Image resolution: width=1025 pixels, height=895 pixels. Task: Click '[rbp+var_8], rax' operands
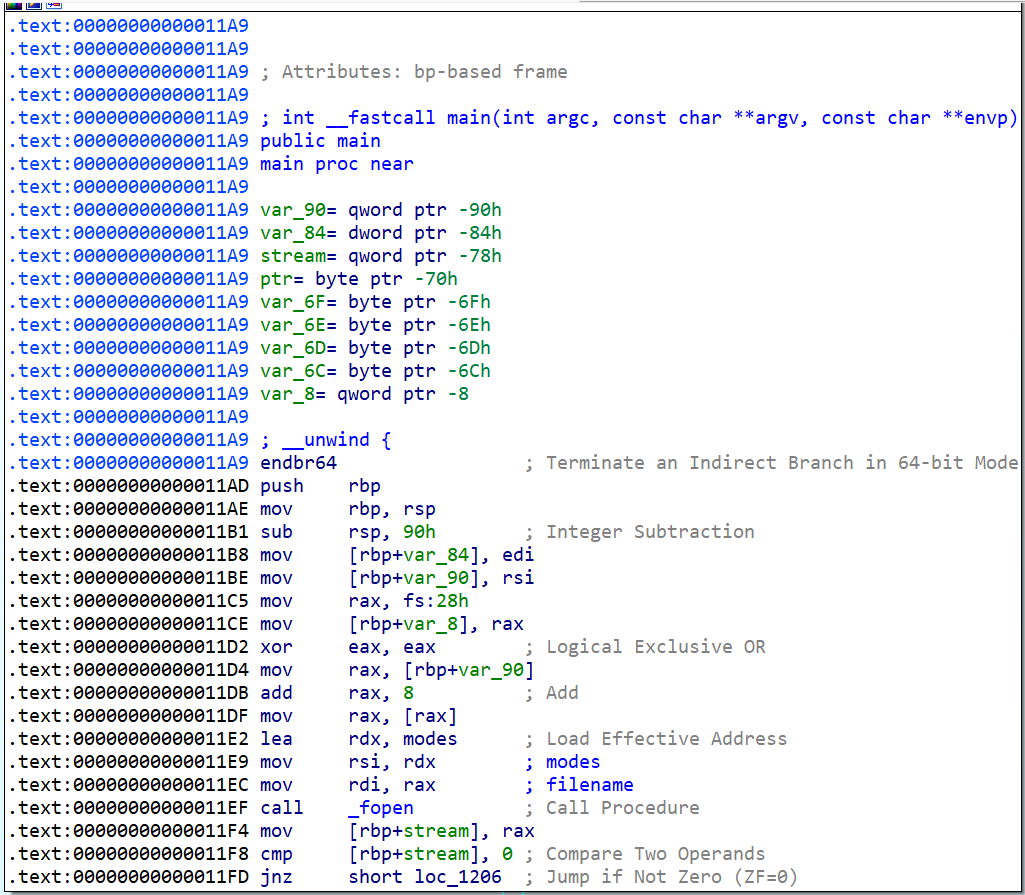[435, 624]
